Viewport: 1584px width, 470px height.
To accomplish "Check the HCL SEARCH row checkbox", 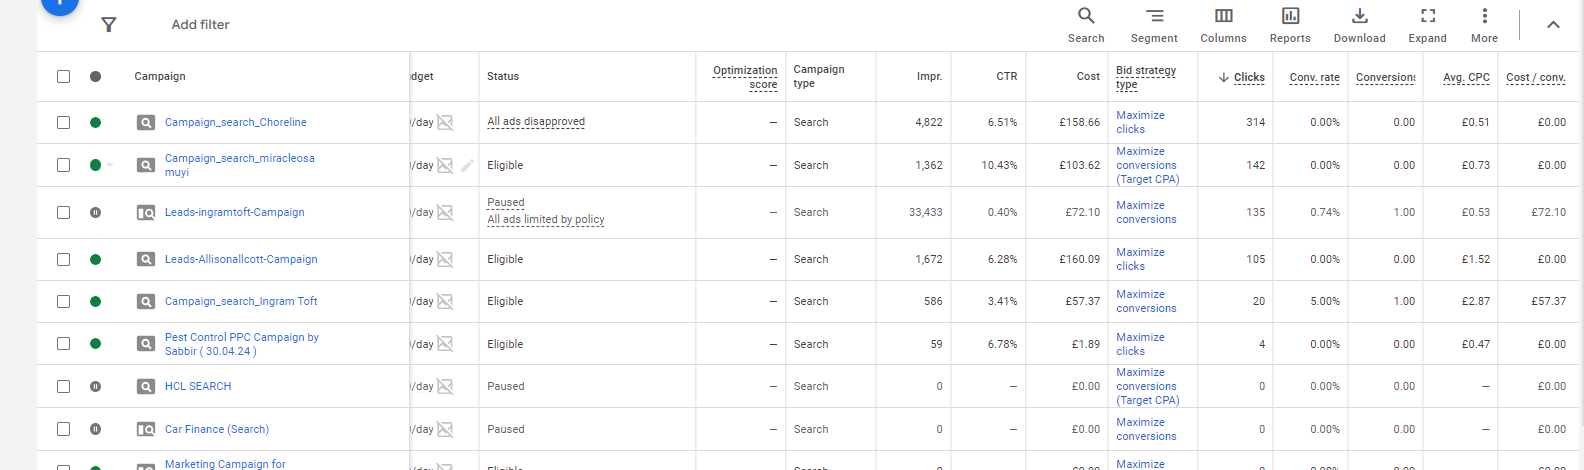I will click(64, 386).
